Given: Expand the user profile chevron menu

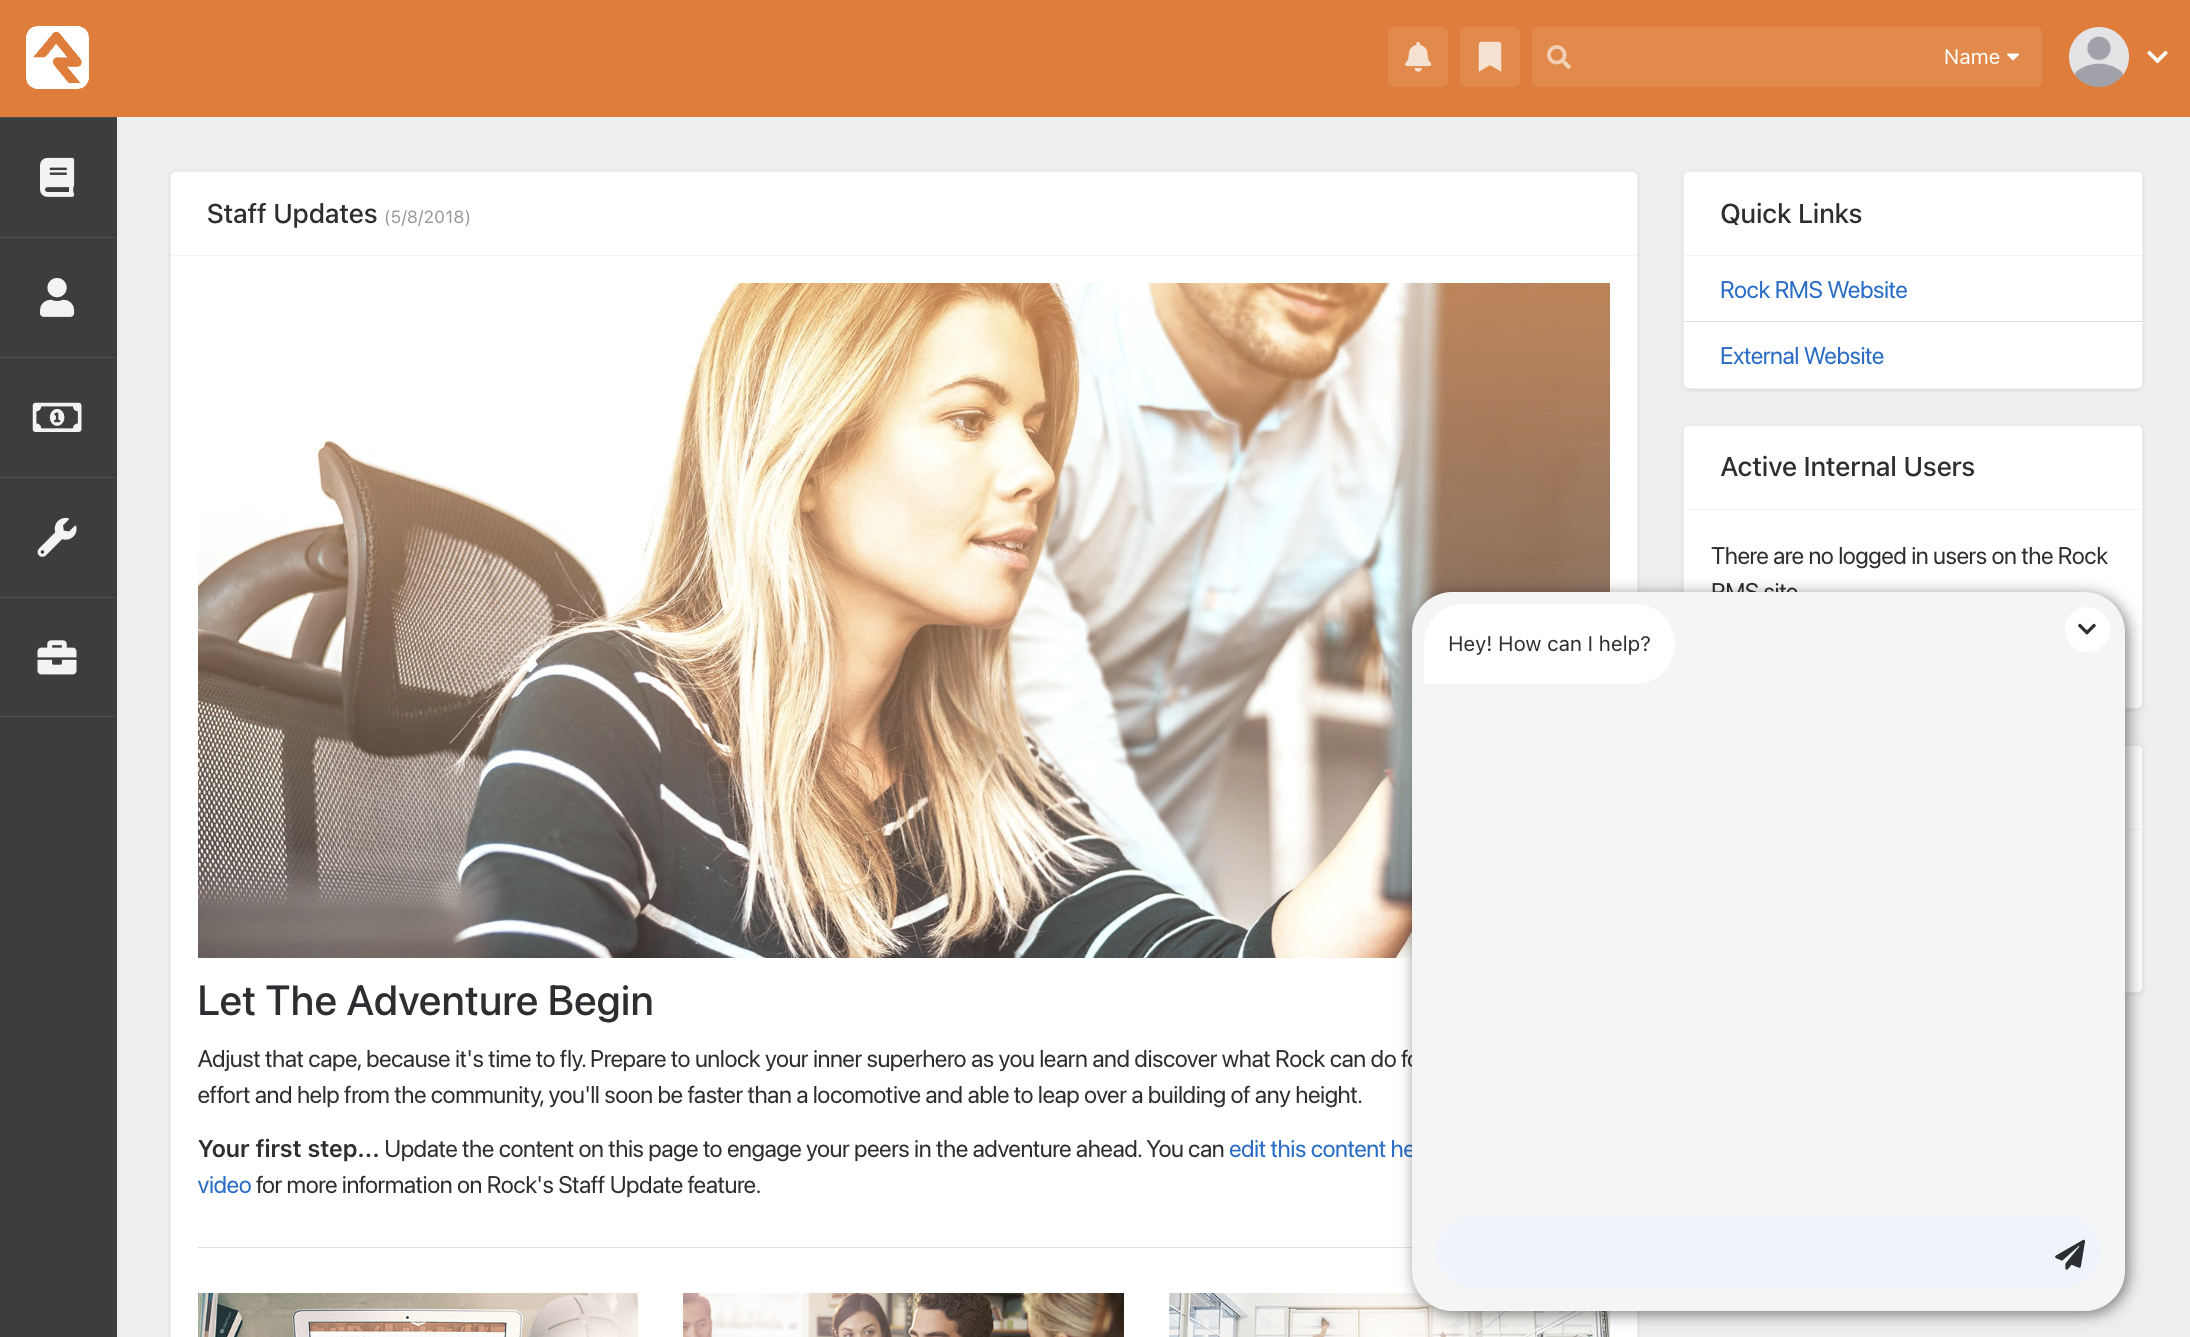Looking at the screenshot, I should click(2158, 57).
